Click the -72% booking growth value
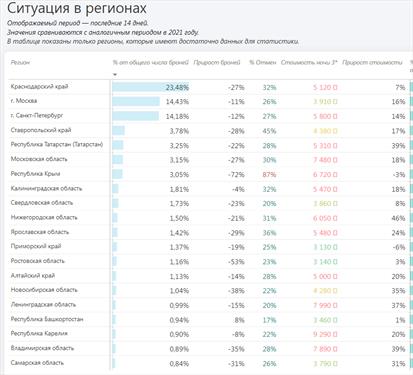This screenshot has height=375, width=413. (x=236, y=175)
